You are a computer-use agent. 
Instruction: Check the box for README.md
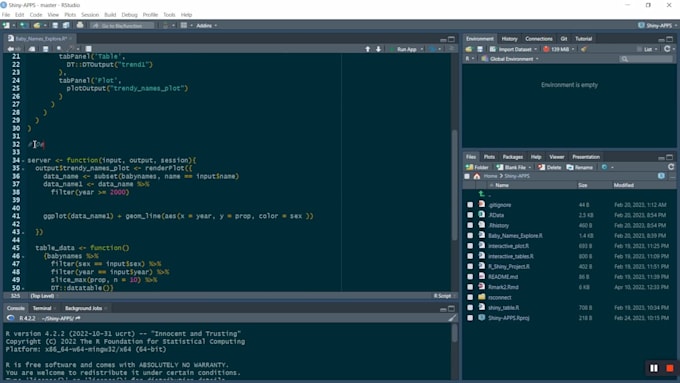(470, 277)
